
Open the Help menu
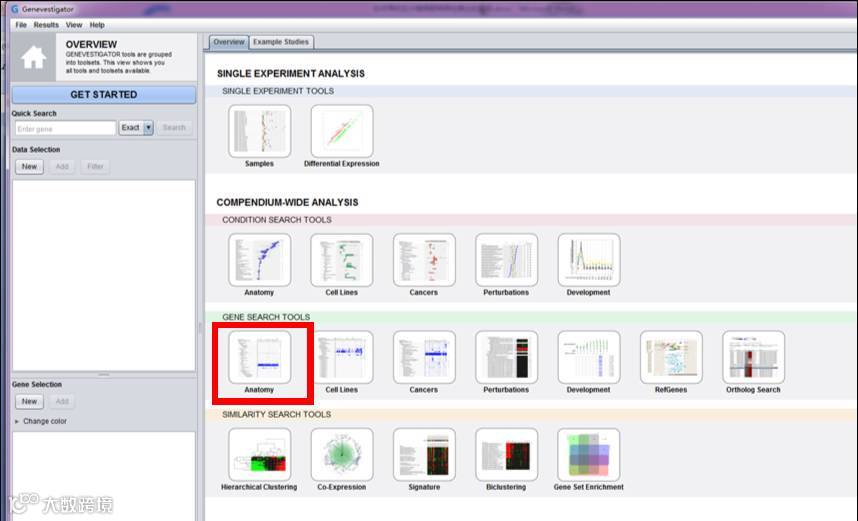pos(97,25)
